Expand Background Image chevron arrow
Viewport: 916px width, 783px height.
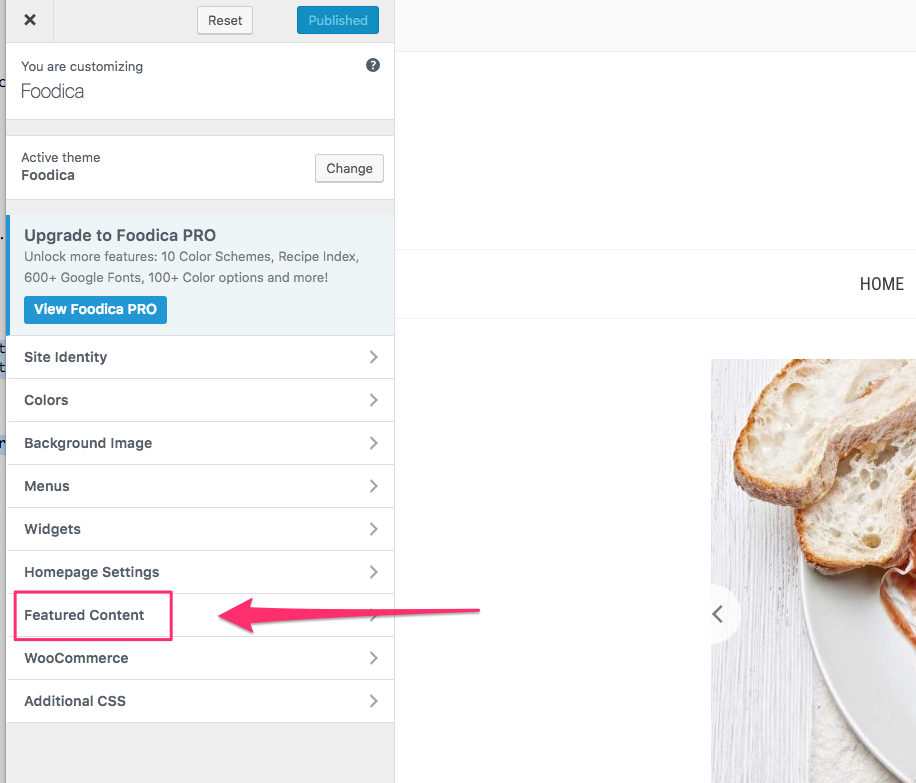click(373, 443)
